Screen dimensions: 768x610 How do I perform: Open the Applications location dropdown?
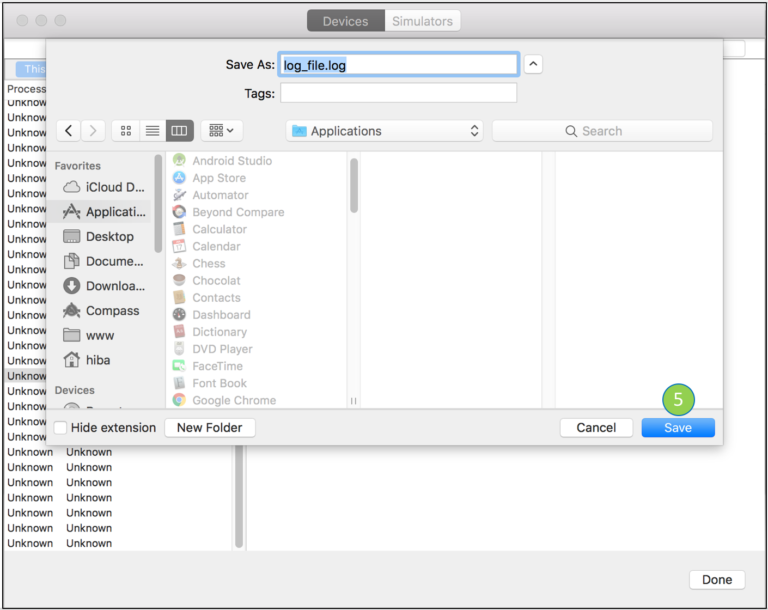tap(384, 131)
